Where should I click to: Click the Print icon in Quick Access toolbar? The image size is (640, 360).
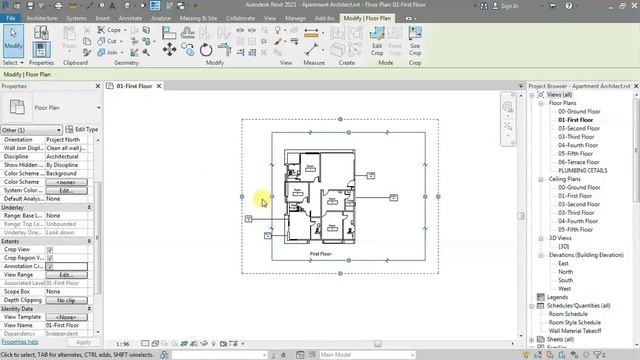tap(58, 6)
